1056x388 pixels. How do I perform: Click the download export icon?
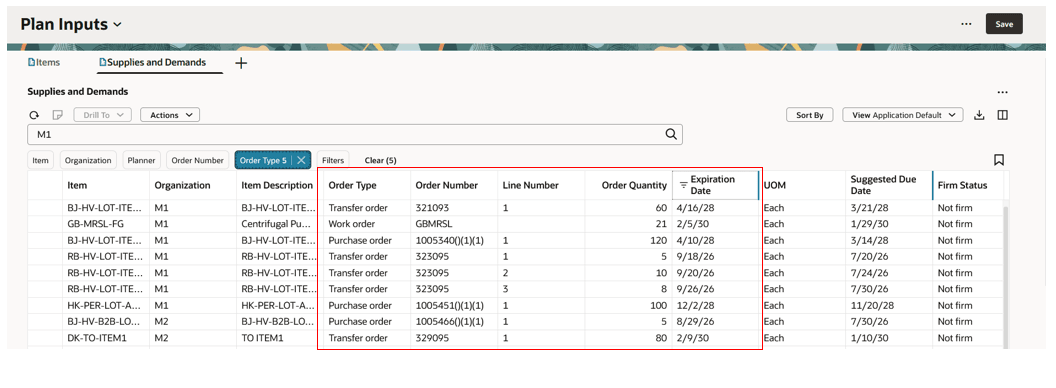pyautogui.click(x=980, y=115)
